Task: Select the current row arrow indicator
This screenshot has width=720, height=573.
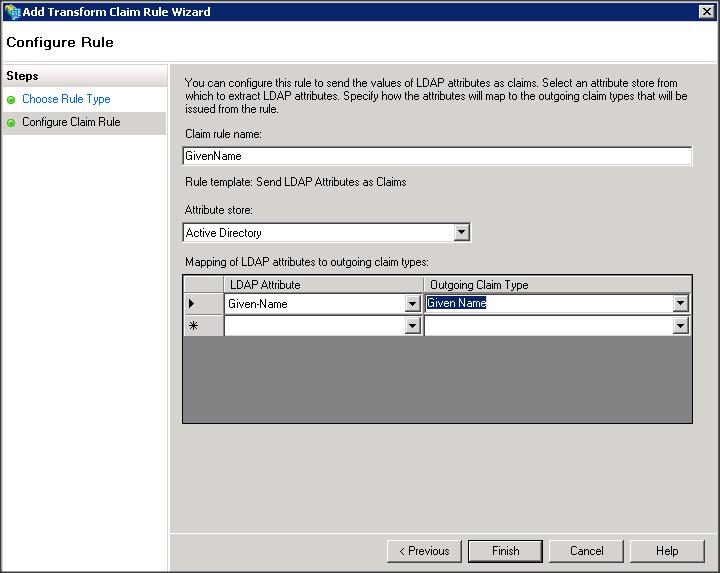Action: 192,303
